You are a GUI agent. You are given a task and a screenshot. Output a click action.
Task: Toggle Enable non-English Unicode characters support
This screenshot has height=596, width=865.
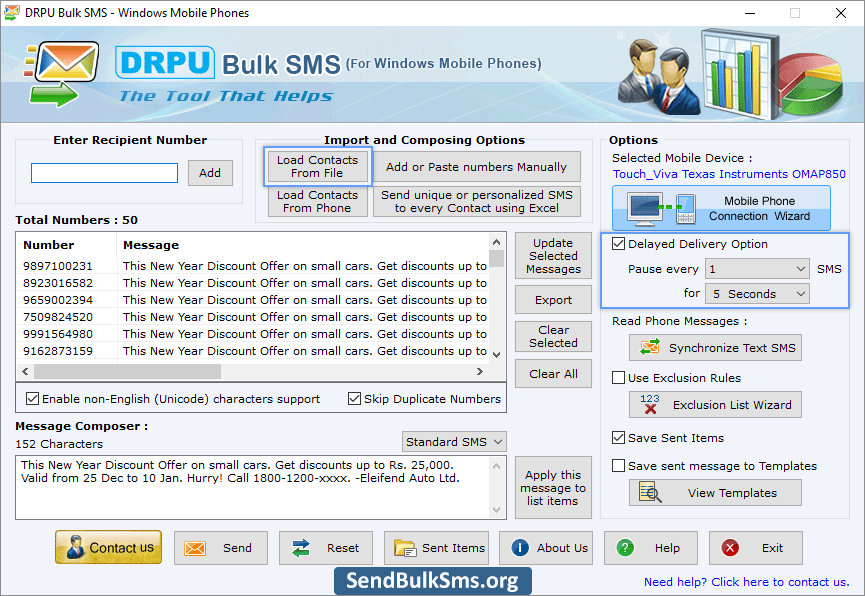pos(33,398)
